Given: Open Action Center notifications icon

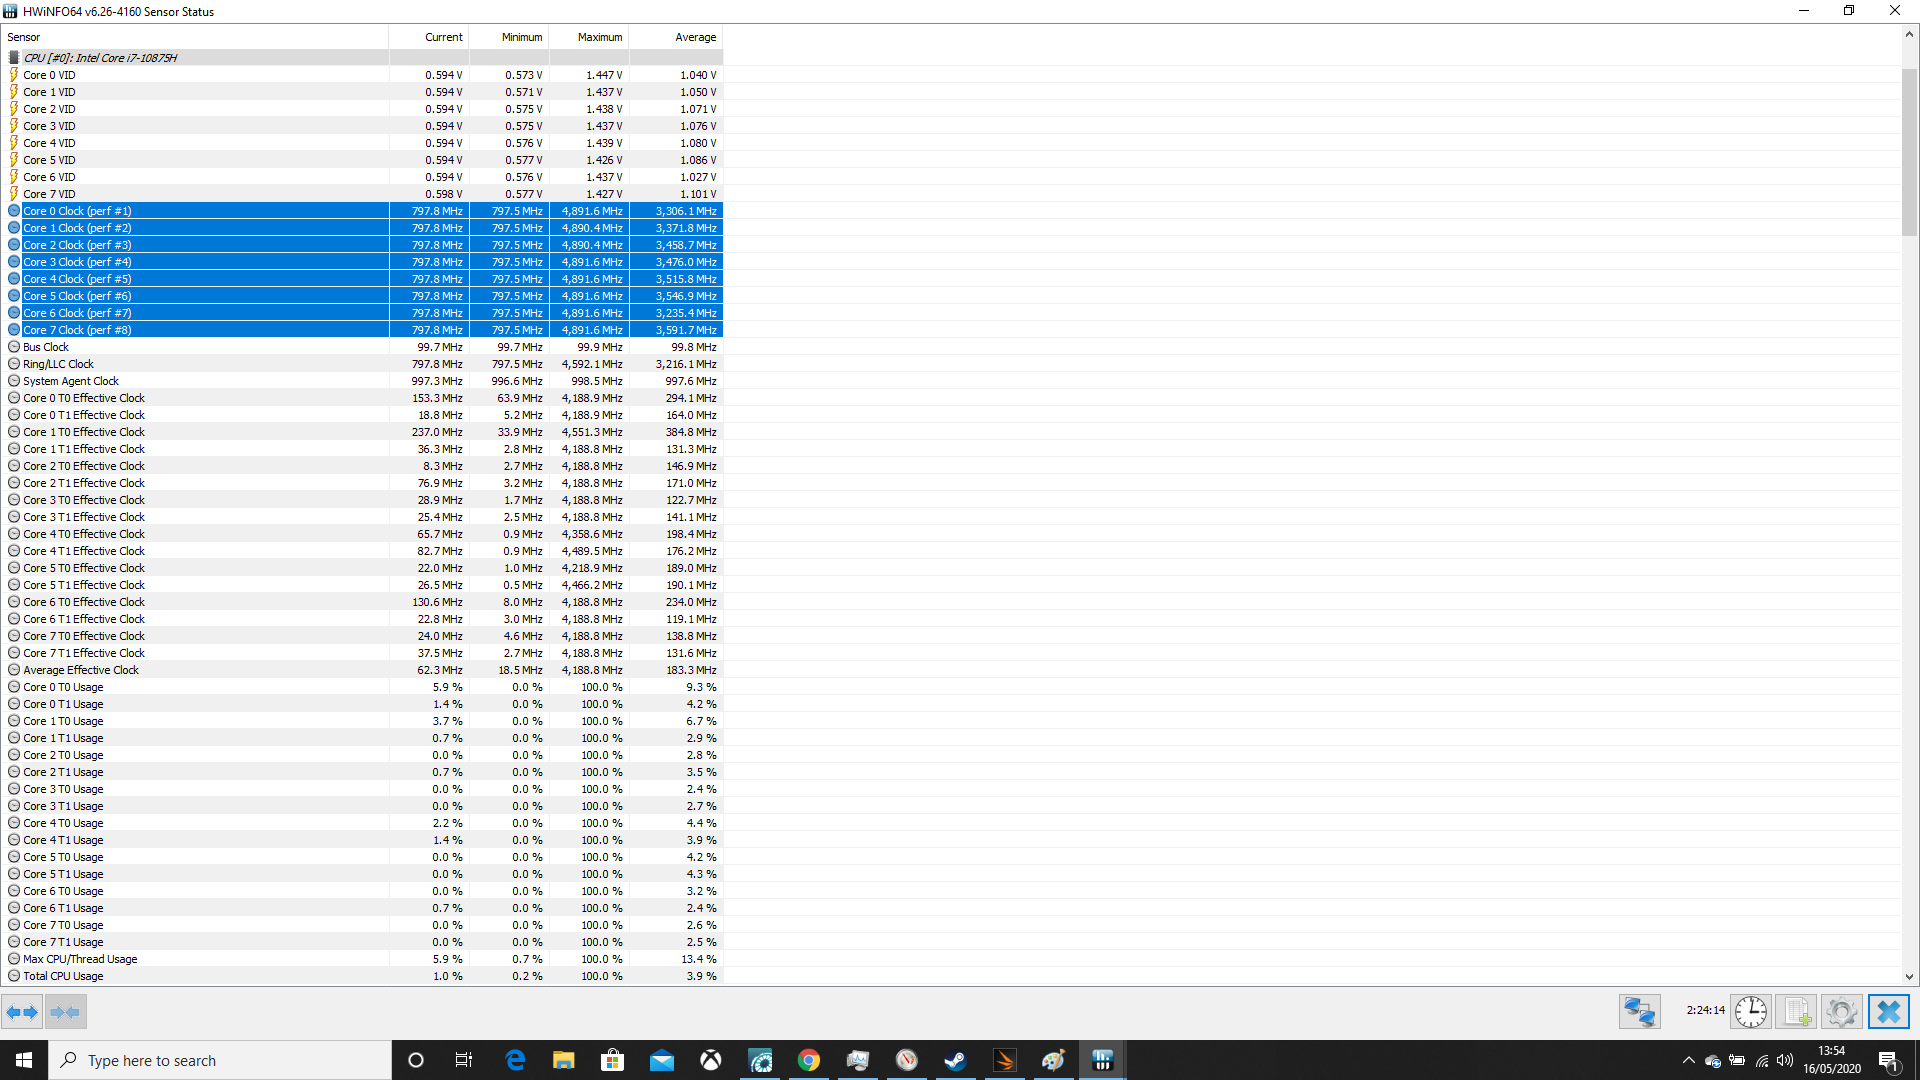Looking at the screenshot, I should click(x=1889, y=1060).
